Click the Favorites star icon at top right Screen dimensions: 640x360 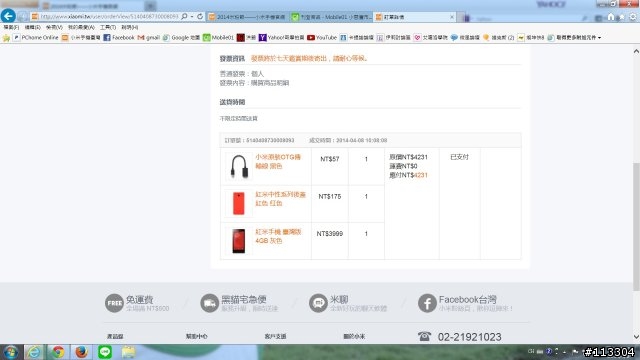[622, 17]
